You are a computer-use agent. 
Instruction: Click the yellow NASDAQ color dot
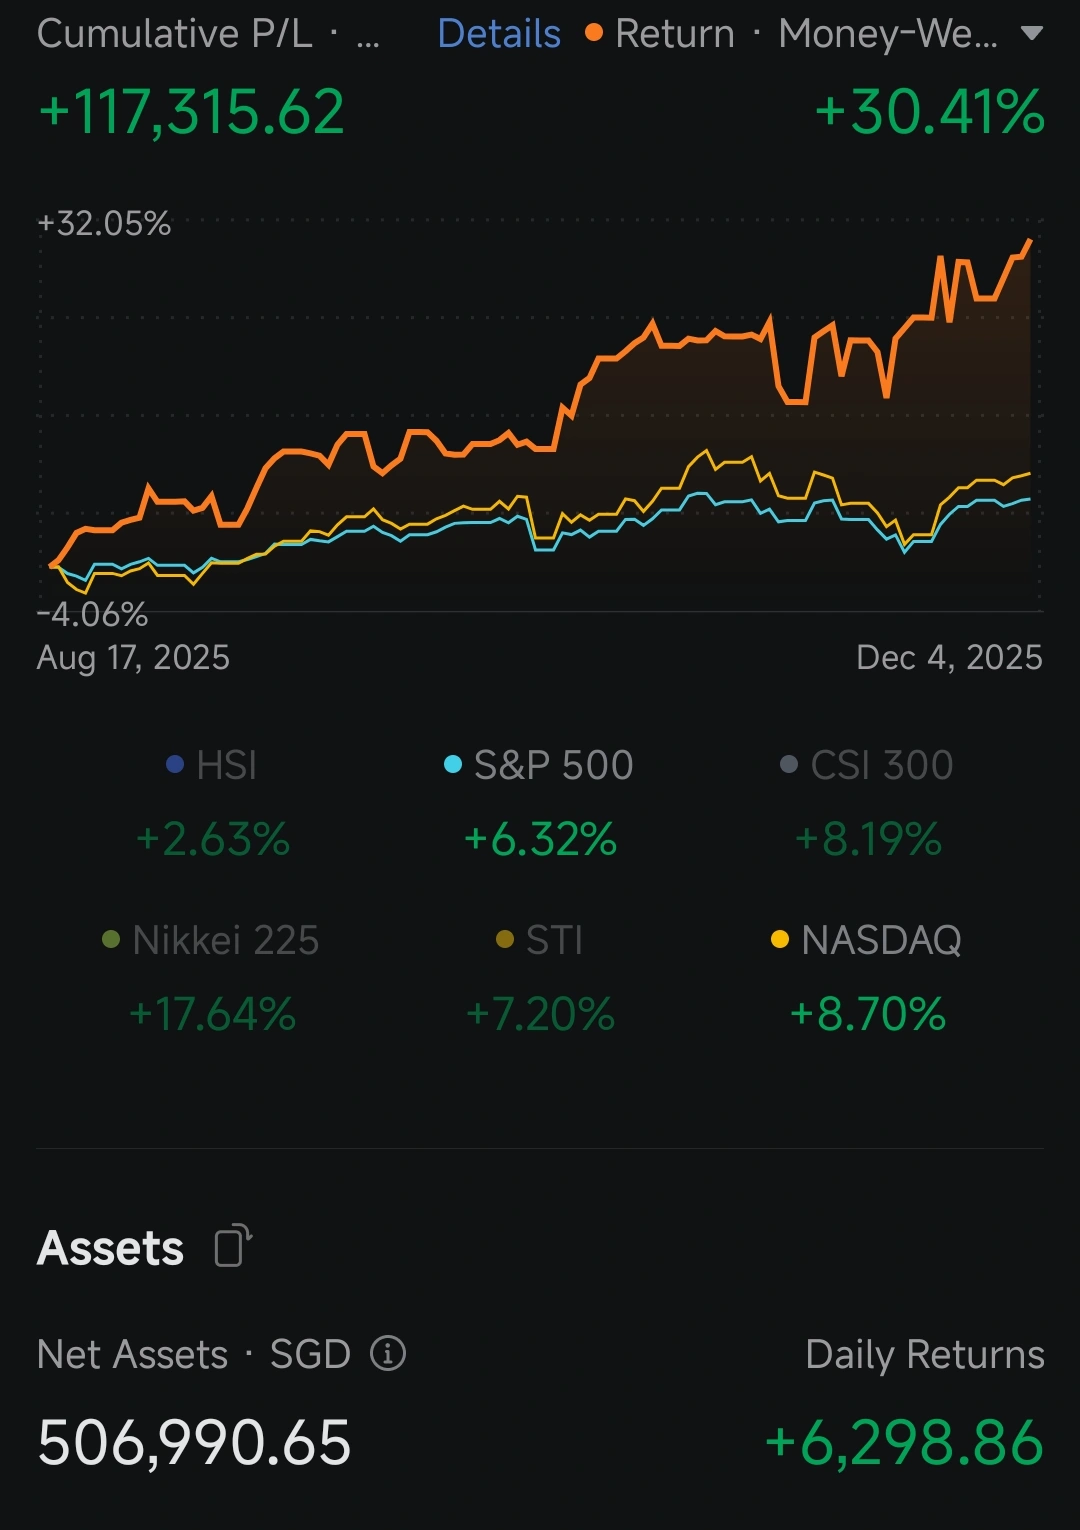click(780, 940)
